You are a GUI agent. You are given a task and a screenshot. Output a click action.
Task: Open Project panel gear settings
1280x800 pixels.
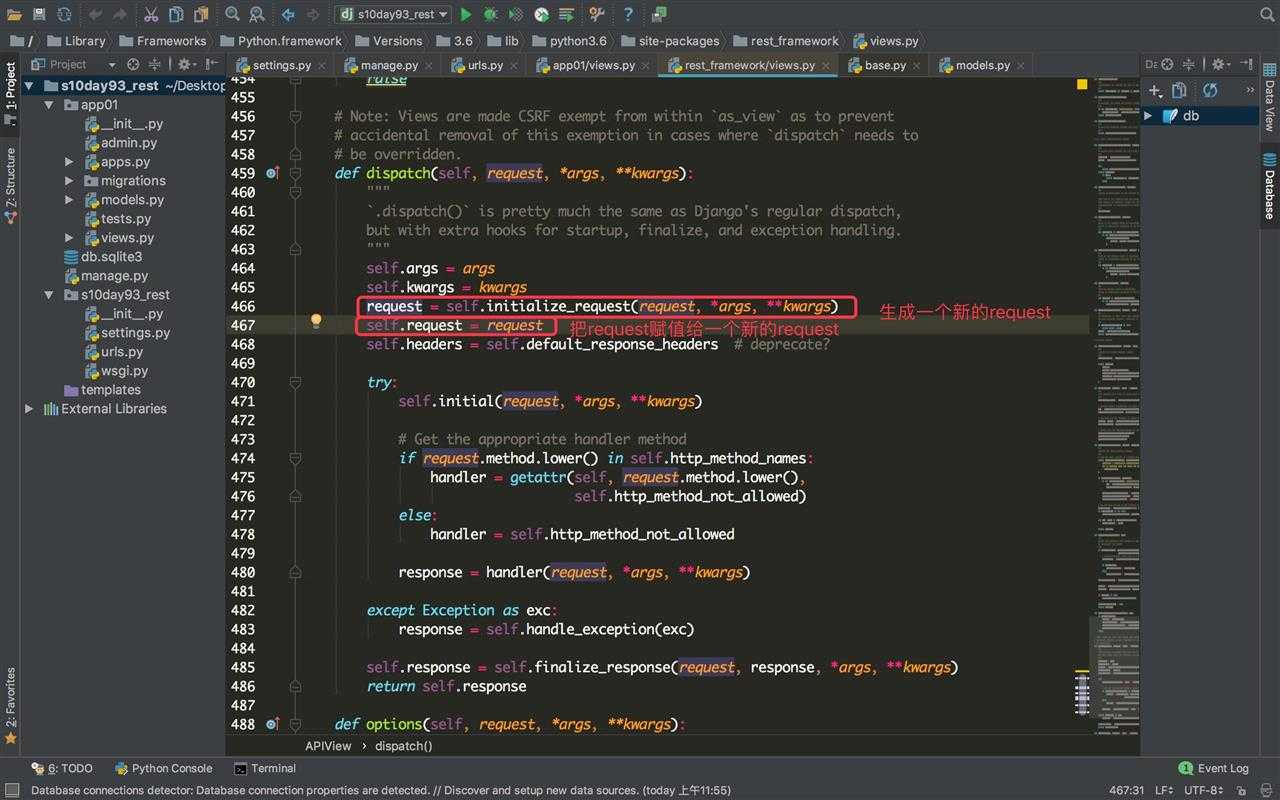tap(185, 64)
